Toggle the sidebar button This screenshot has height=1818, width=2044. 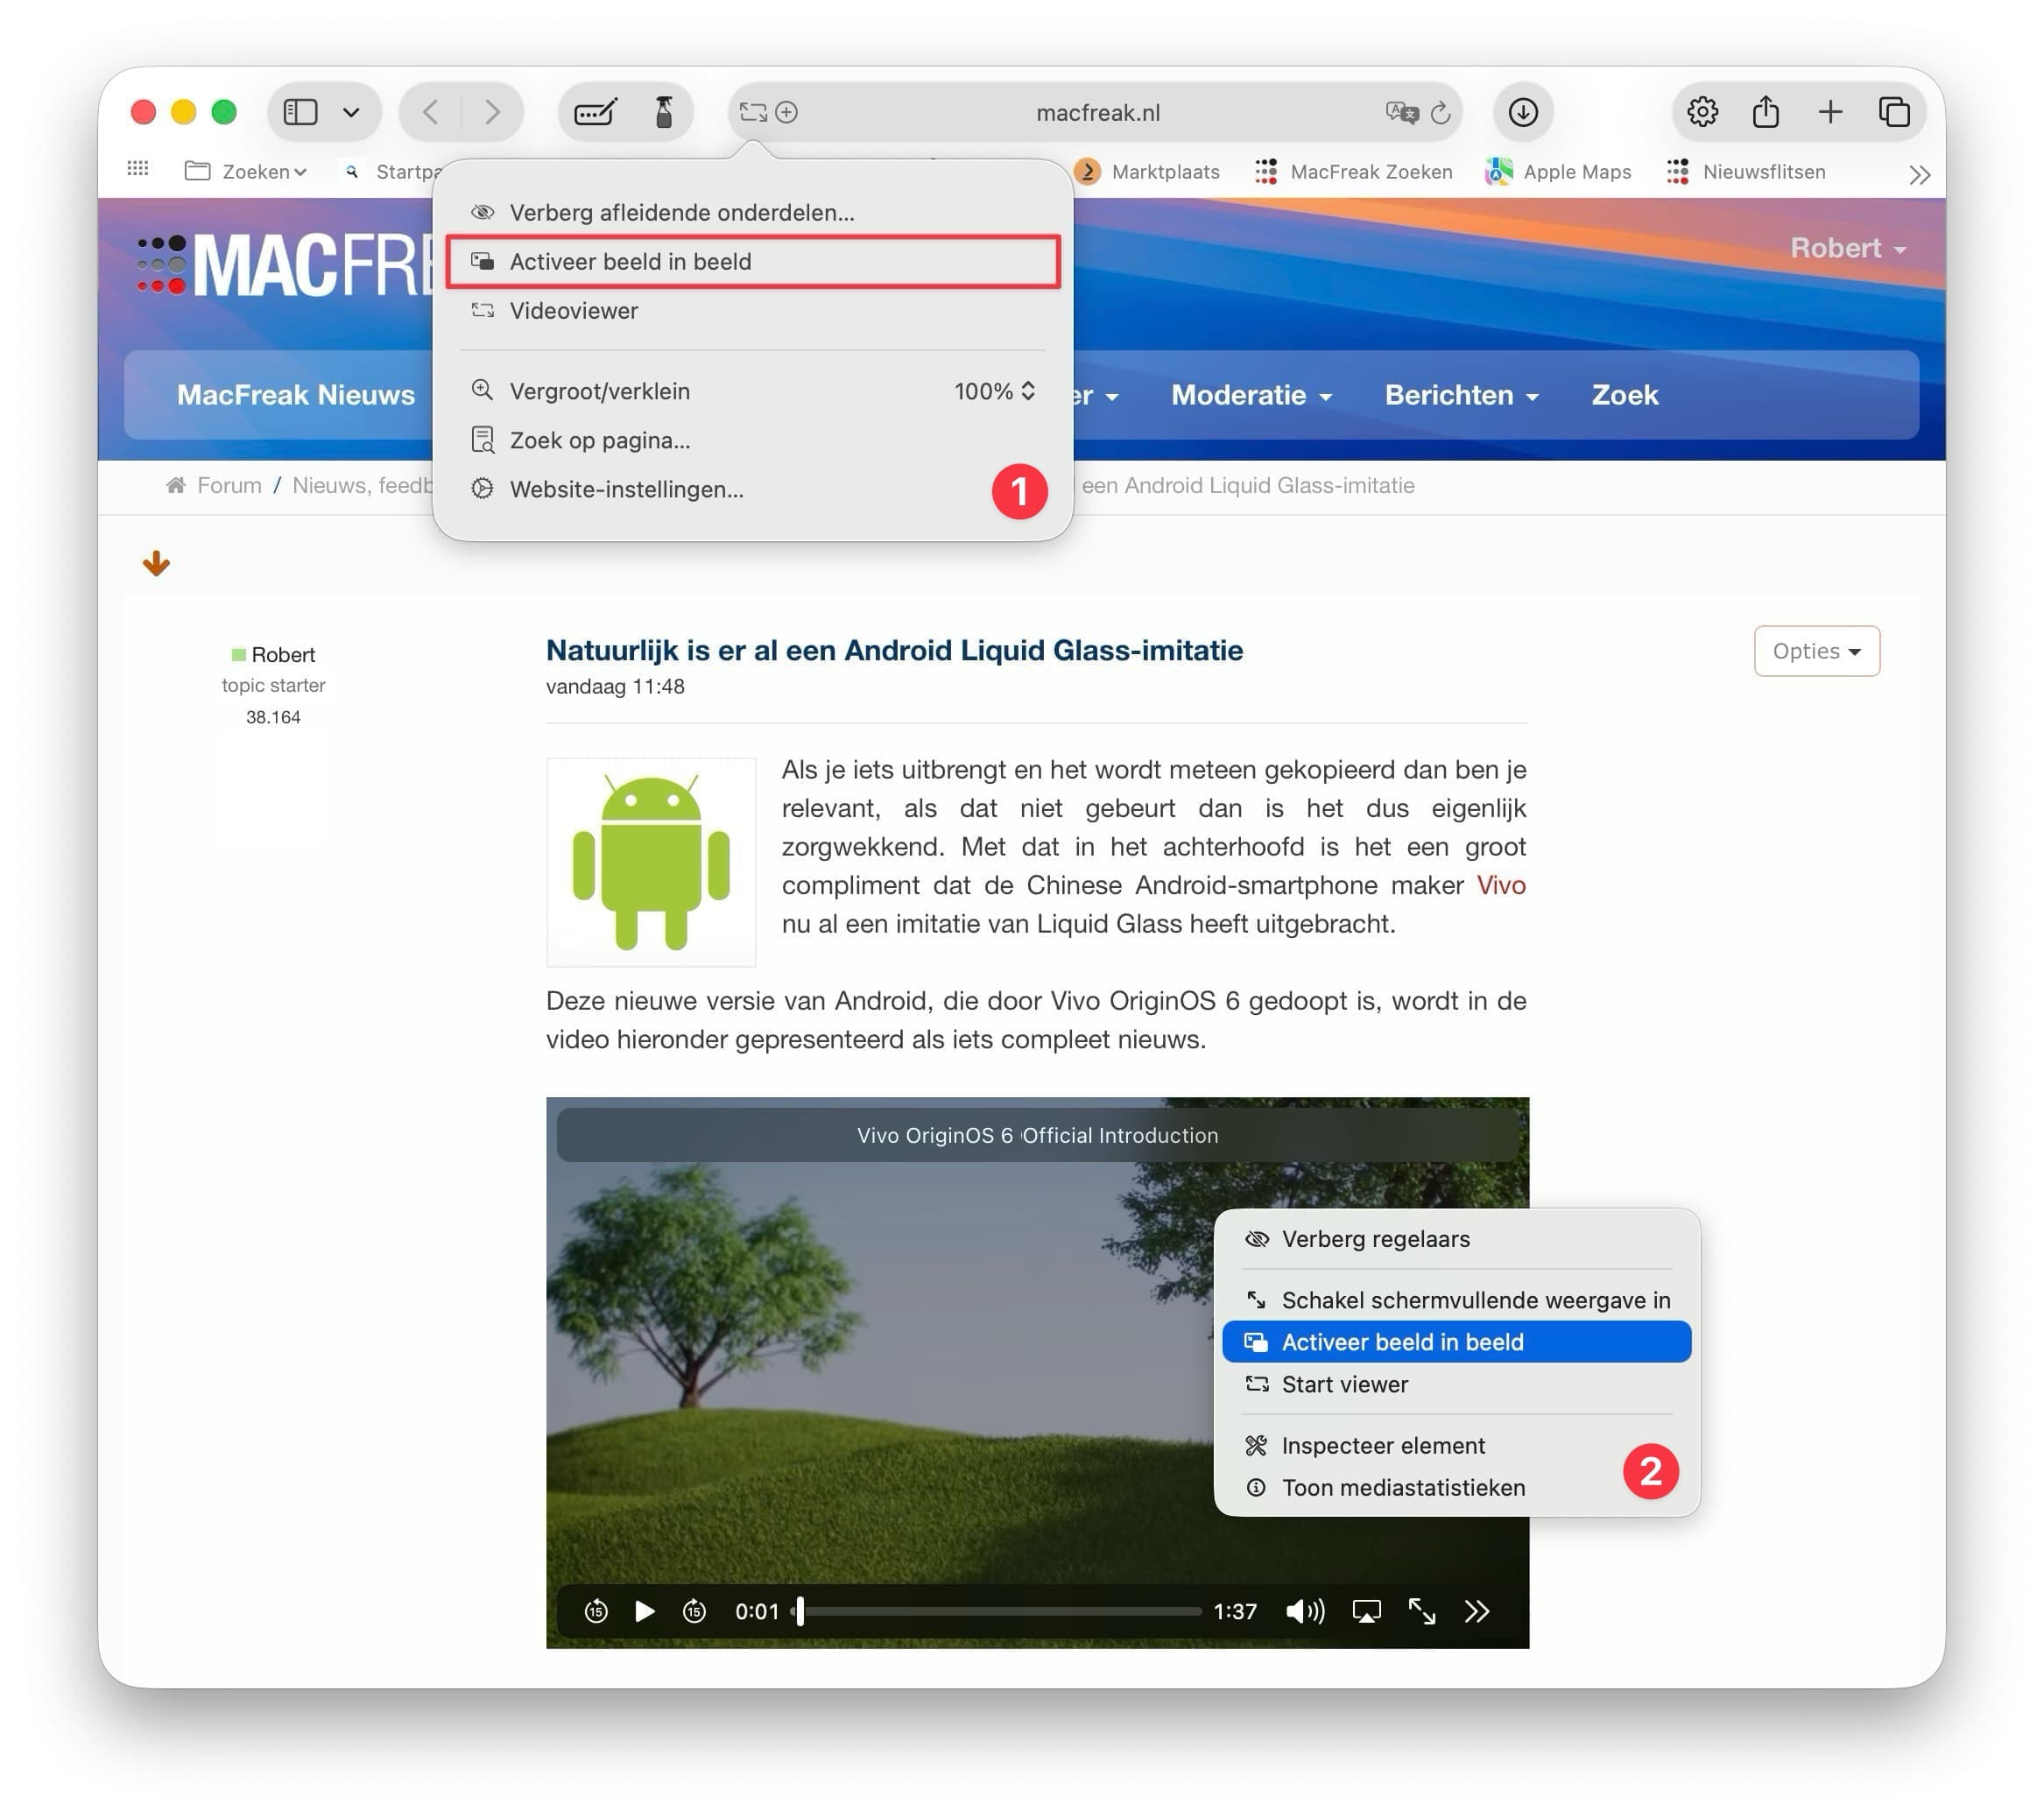click(300, 112)
